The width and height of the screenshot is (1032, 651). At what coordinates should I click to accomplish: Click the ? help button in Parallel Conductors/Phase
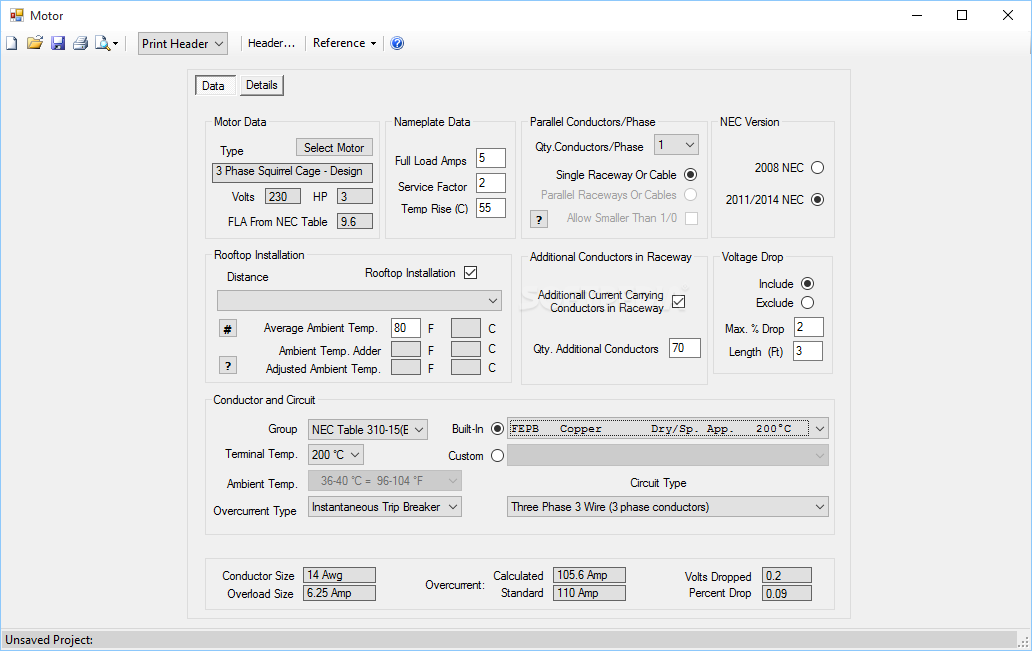pyautogui.click(x=539, y=219)
